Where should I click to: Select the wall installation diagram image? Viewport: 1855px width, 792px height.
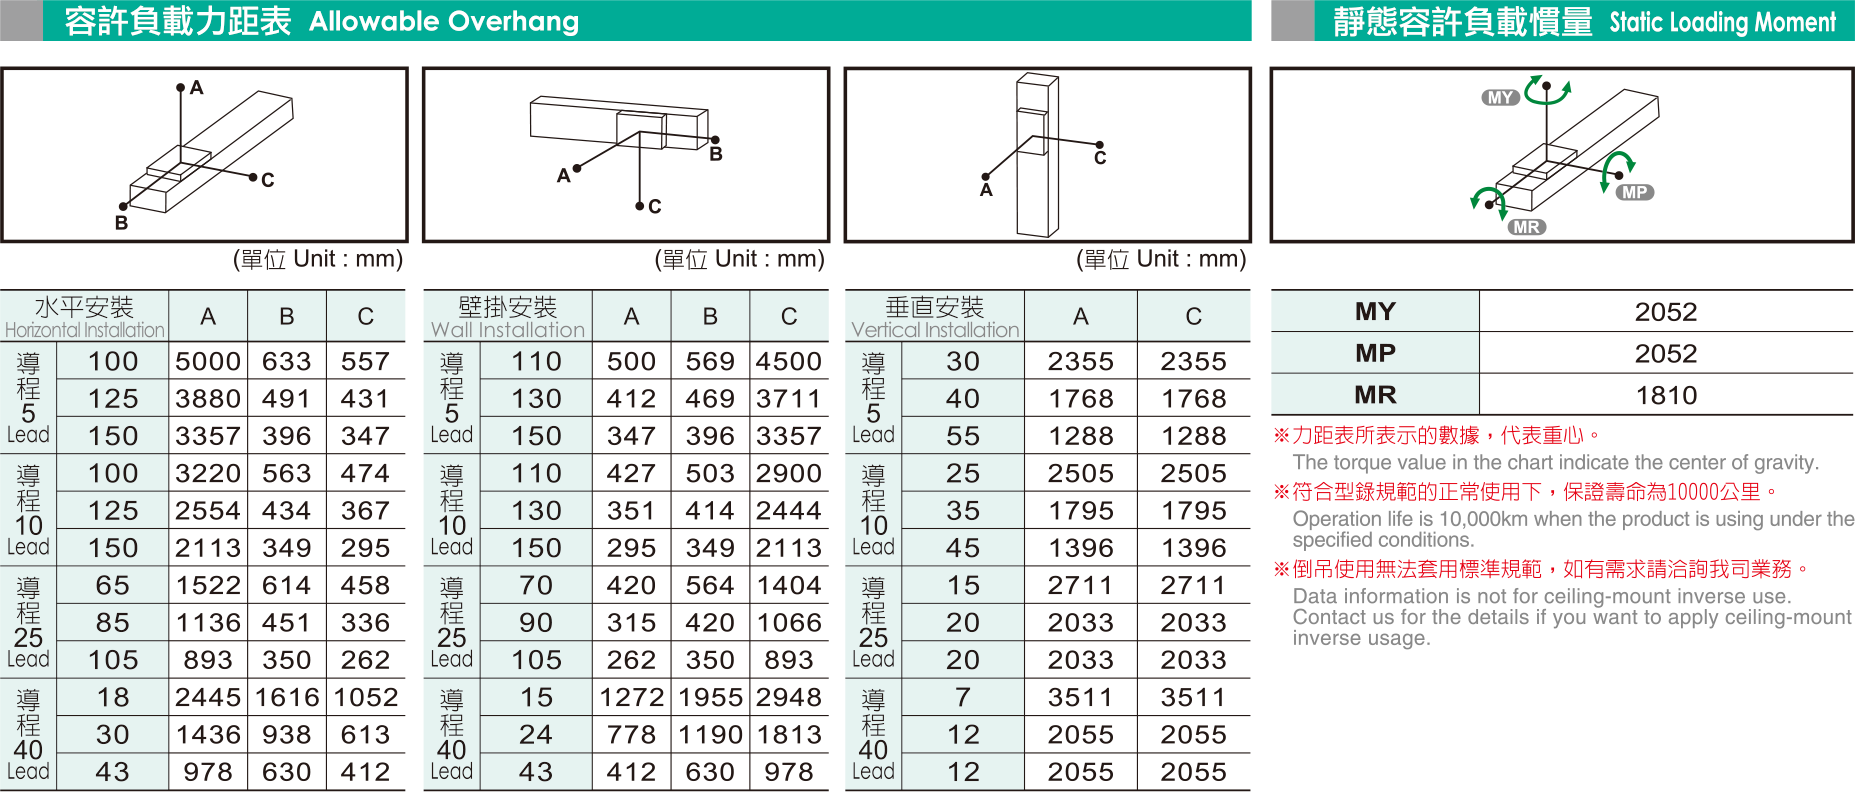626,155
